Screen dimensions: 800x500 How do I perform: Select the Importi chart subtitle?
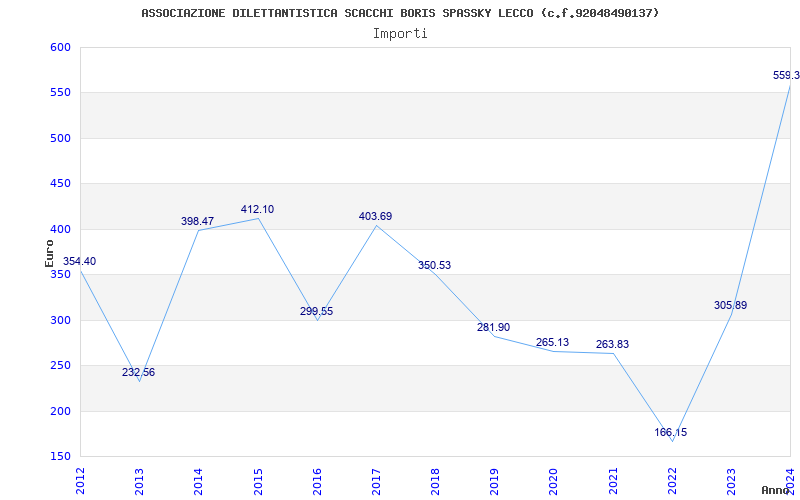point(400,34)
